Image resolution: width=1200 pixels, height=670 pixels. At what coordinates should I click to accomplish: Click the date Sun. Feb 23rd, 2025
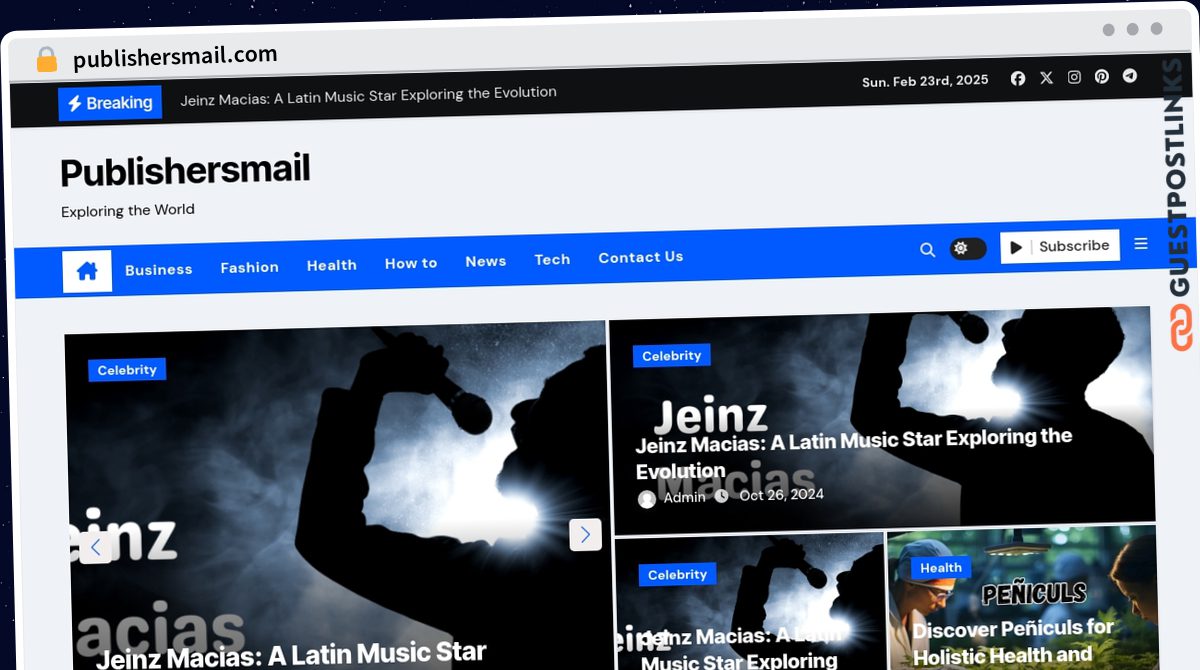[925, 81]
